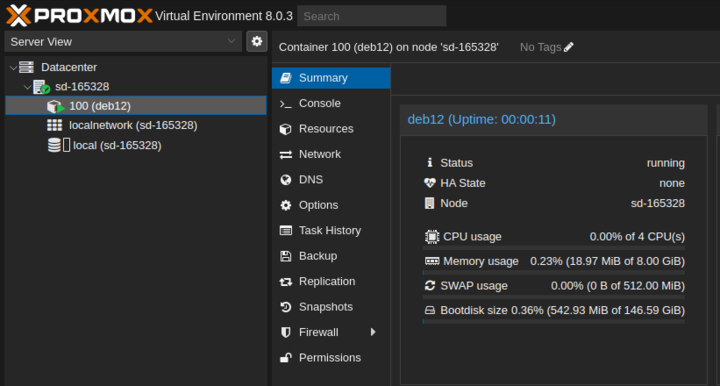720x386 pixels.
Task: Click the SWAP usage refresh icon
Action: 430,285
